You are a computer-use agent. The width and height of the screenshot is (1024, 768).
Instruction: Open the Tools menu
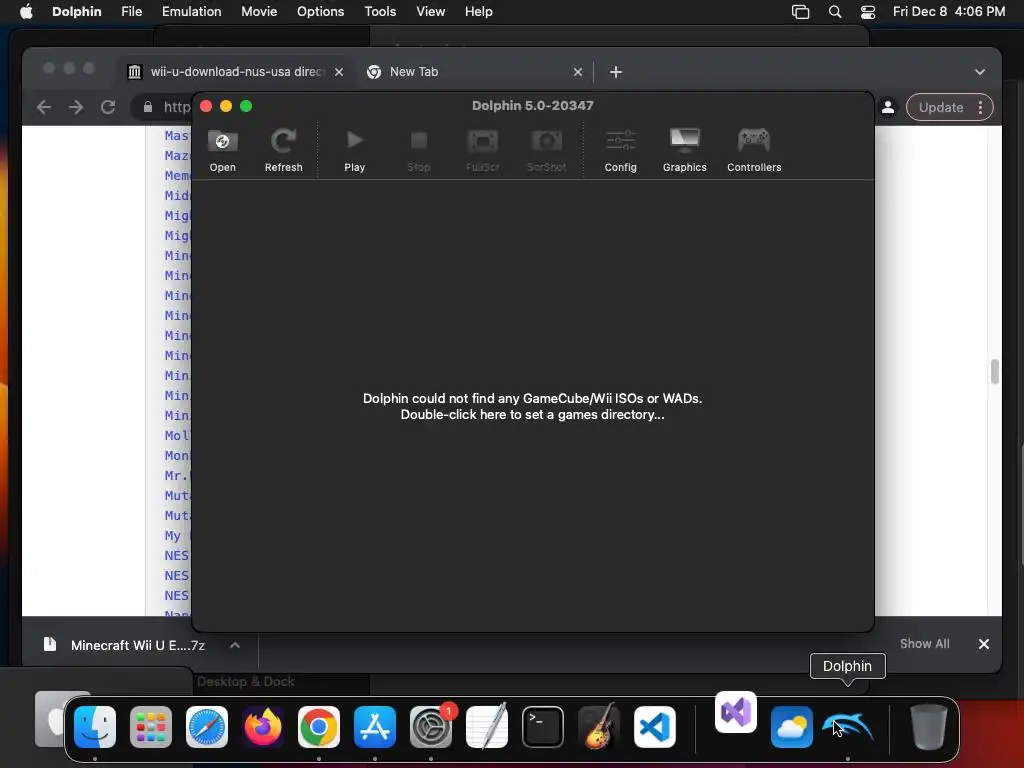pos(380,12)
